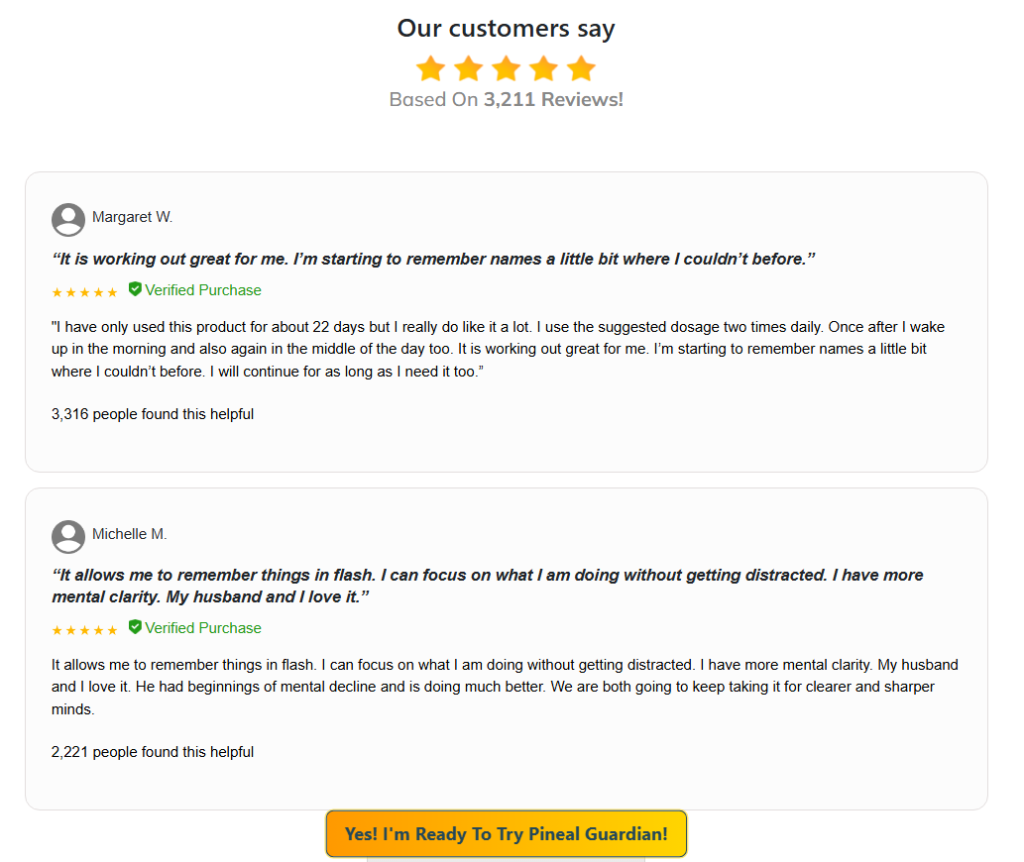1024x862 pixels.
Task: Expand Michelle M.'s review card
Action: pyautogui.click(x=506, y=645)
